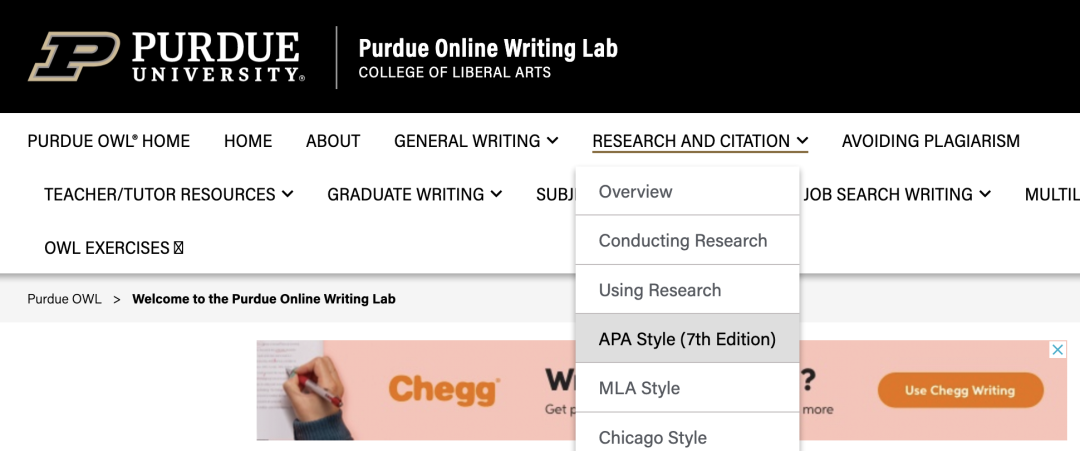Open OWL Exercises link
Screen dimensions: 1080x451
click(x=114, y=248)
